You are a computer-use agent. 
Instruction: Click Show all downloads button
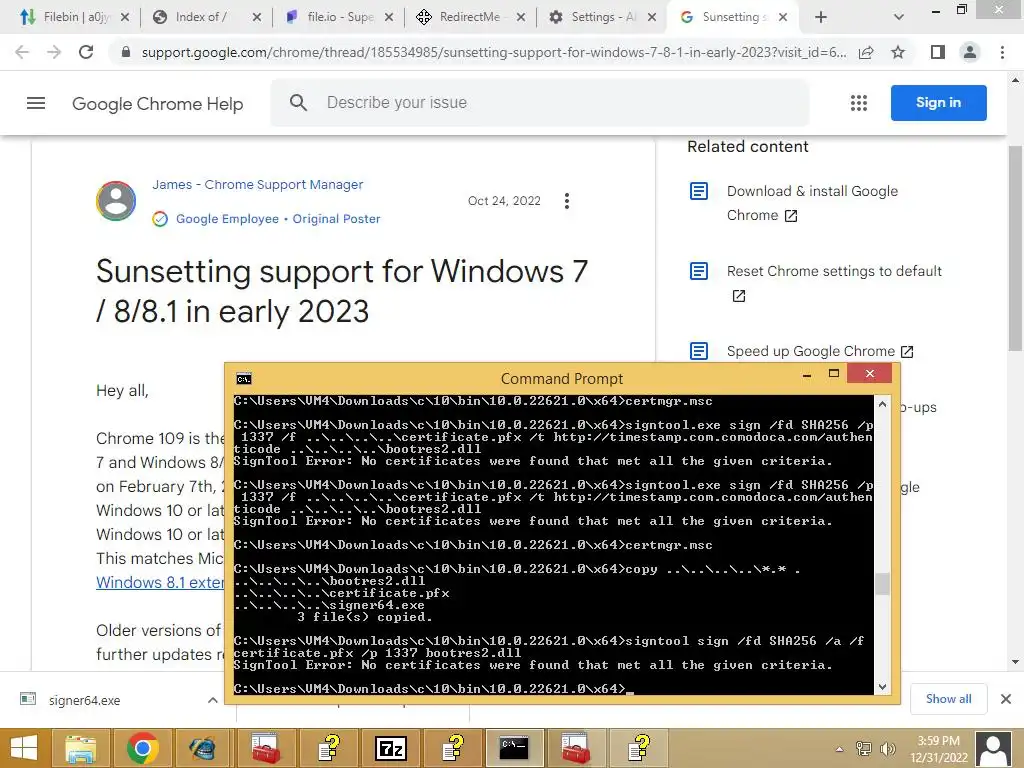(948, 699)
